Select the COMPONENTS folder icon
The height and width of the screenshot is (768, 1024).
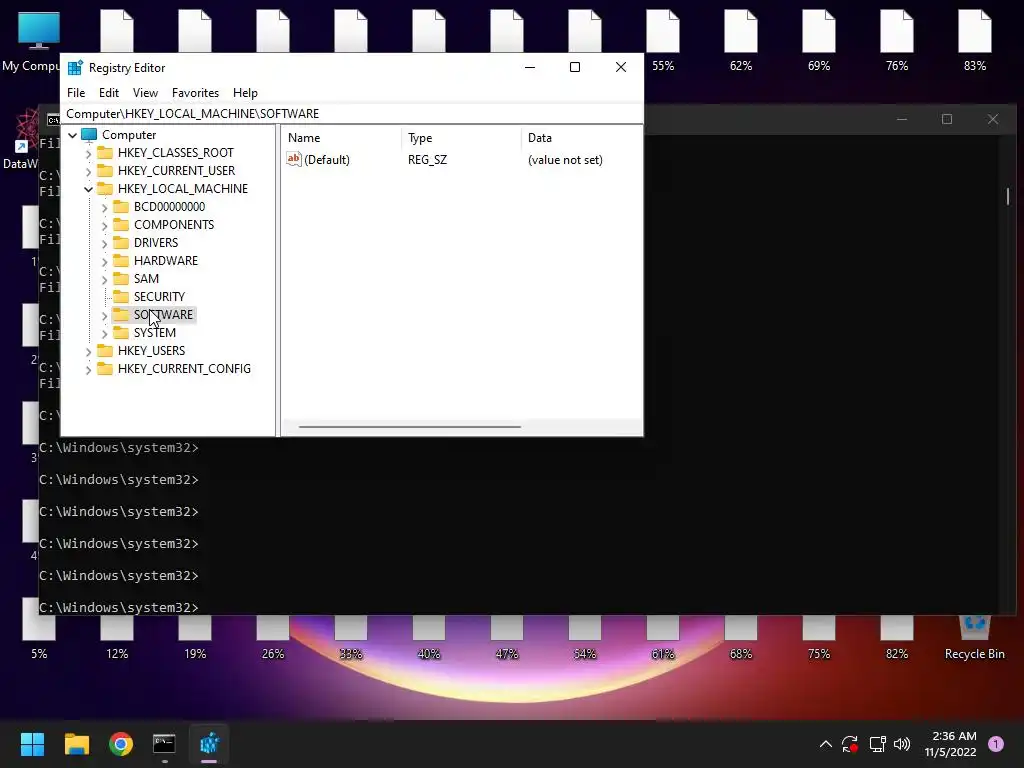121,225
